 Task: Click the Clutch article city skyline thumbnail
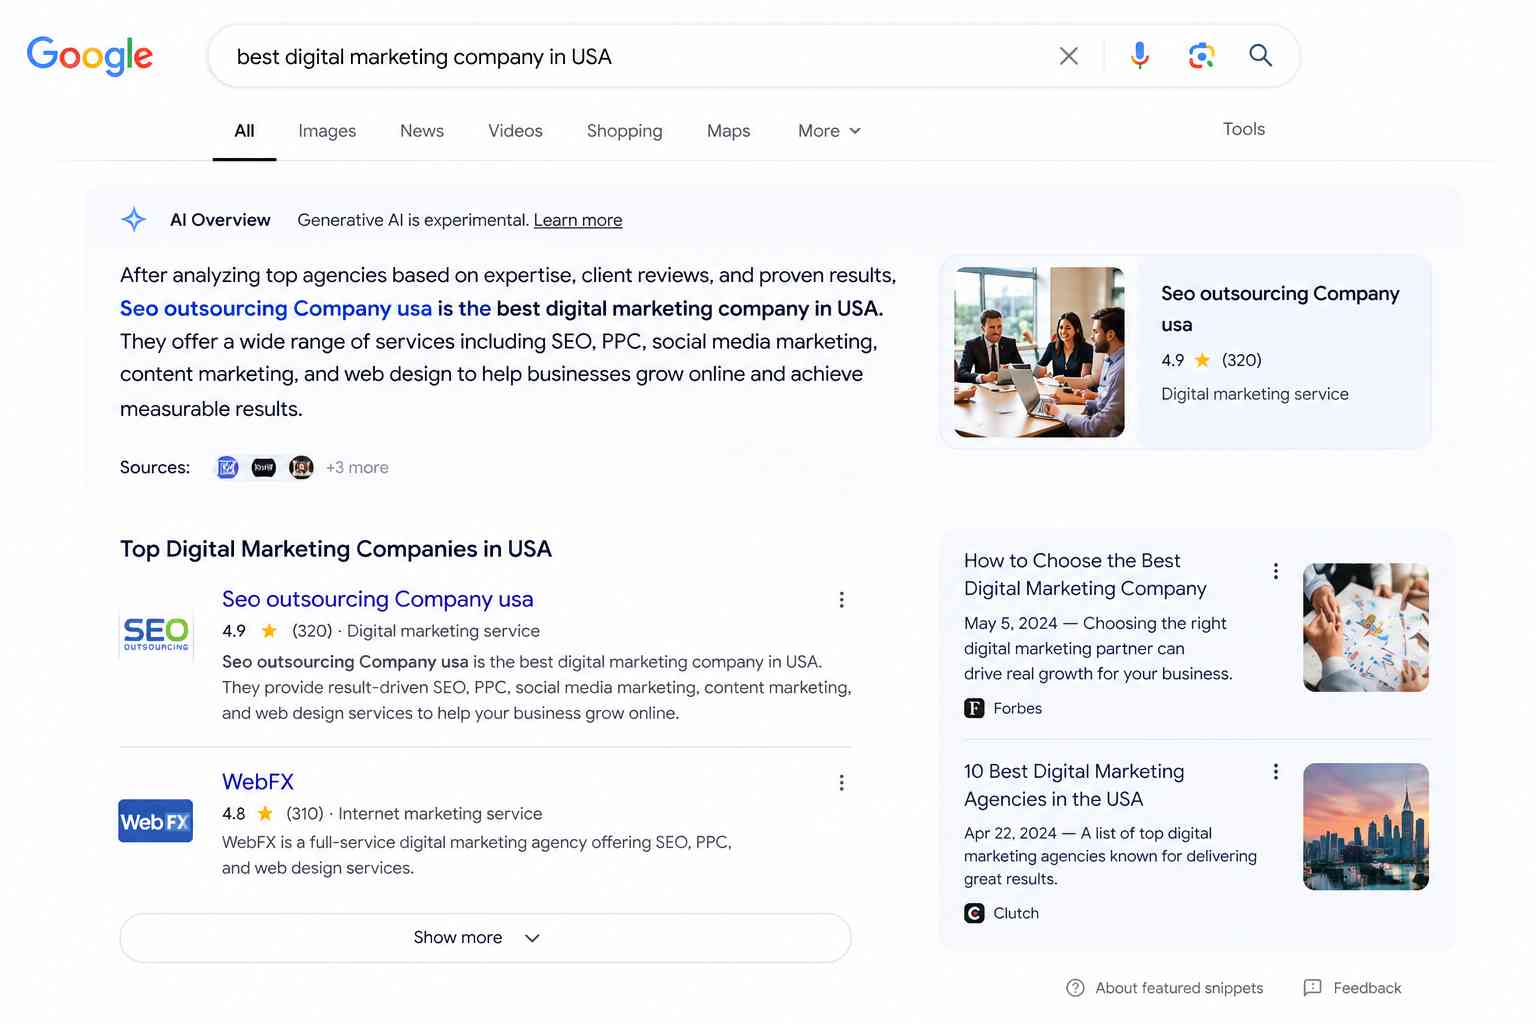coord(1365,827)
